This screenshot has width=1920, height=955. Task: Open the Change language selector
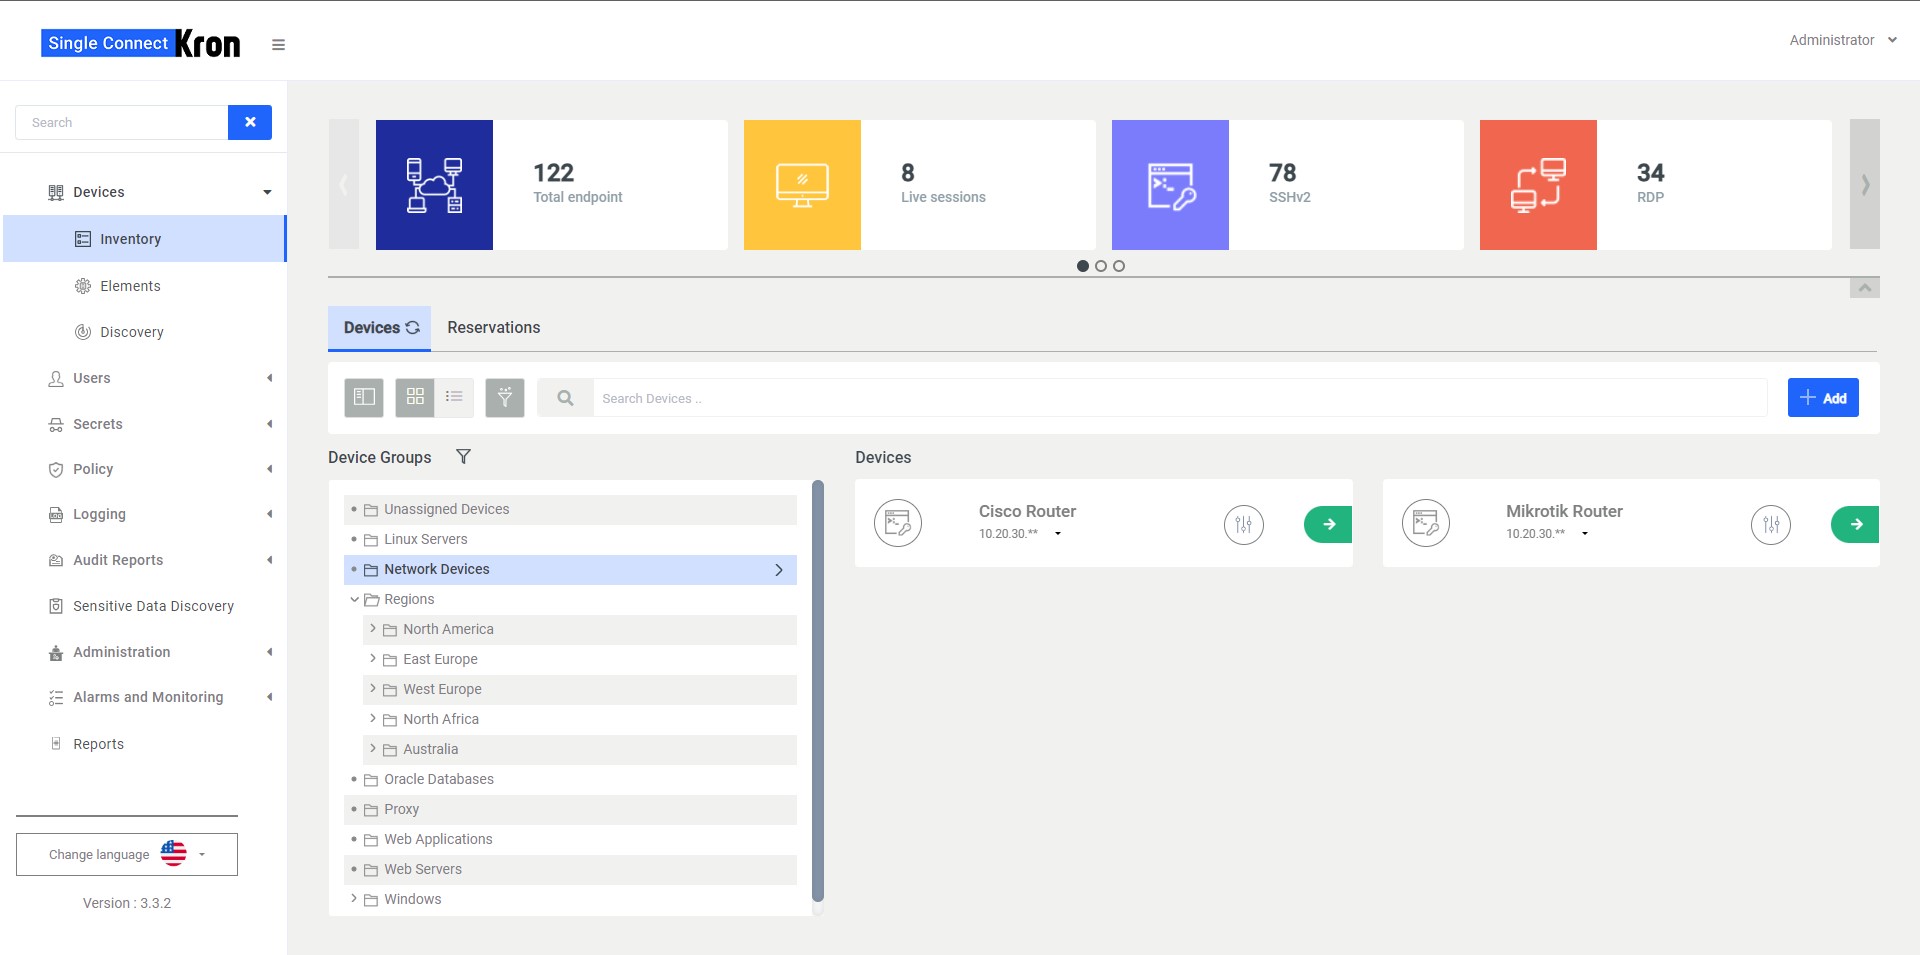(126, 854)
